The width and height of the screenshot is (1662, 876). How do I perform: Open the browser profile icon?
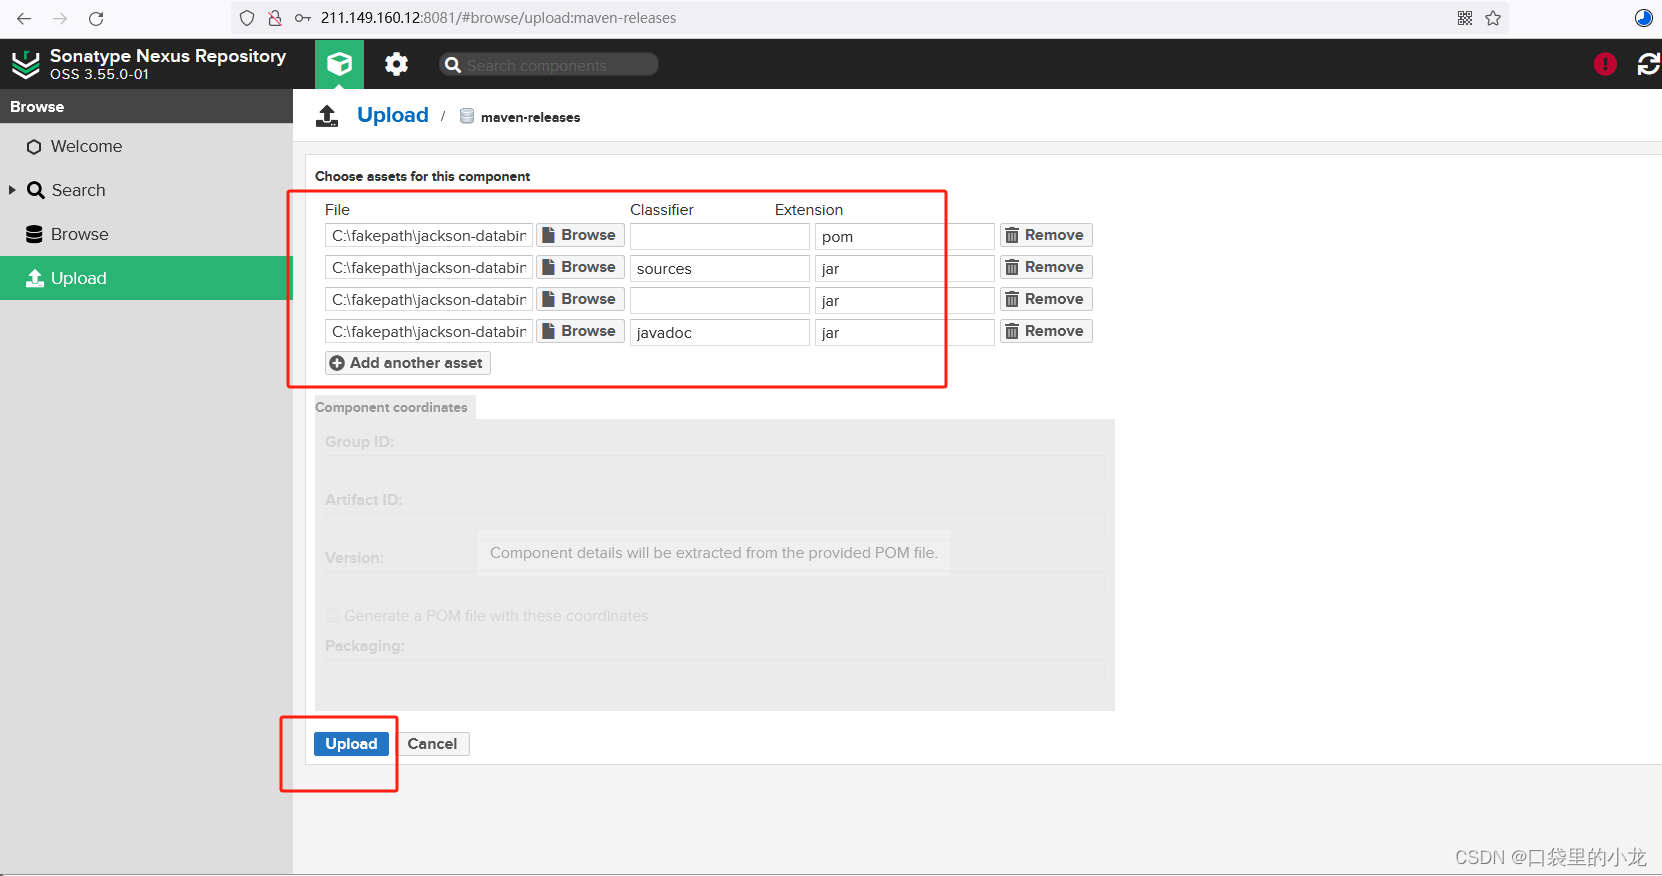1644,18
